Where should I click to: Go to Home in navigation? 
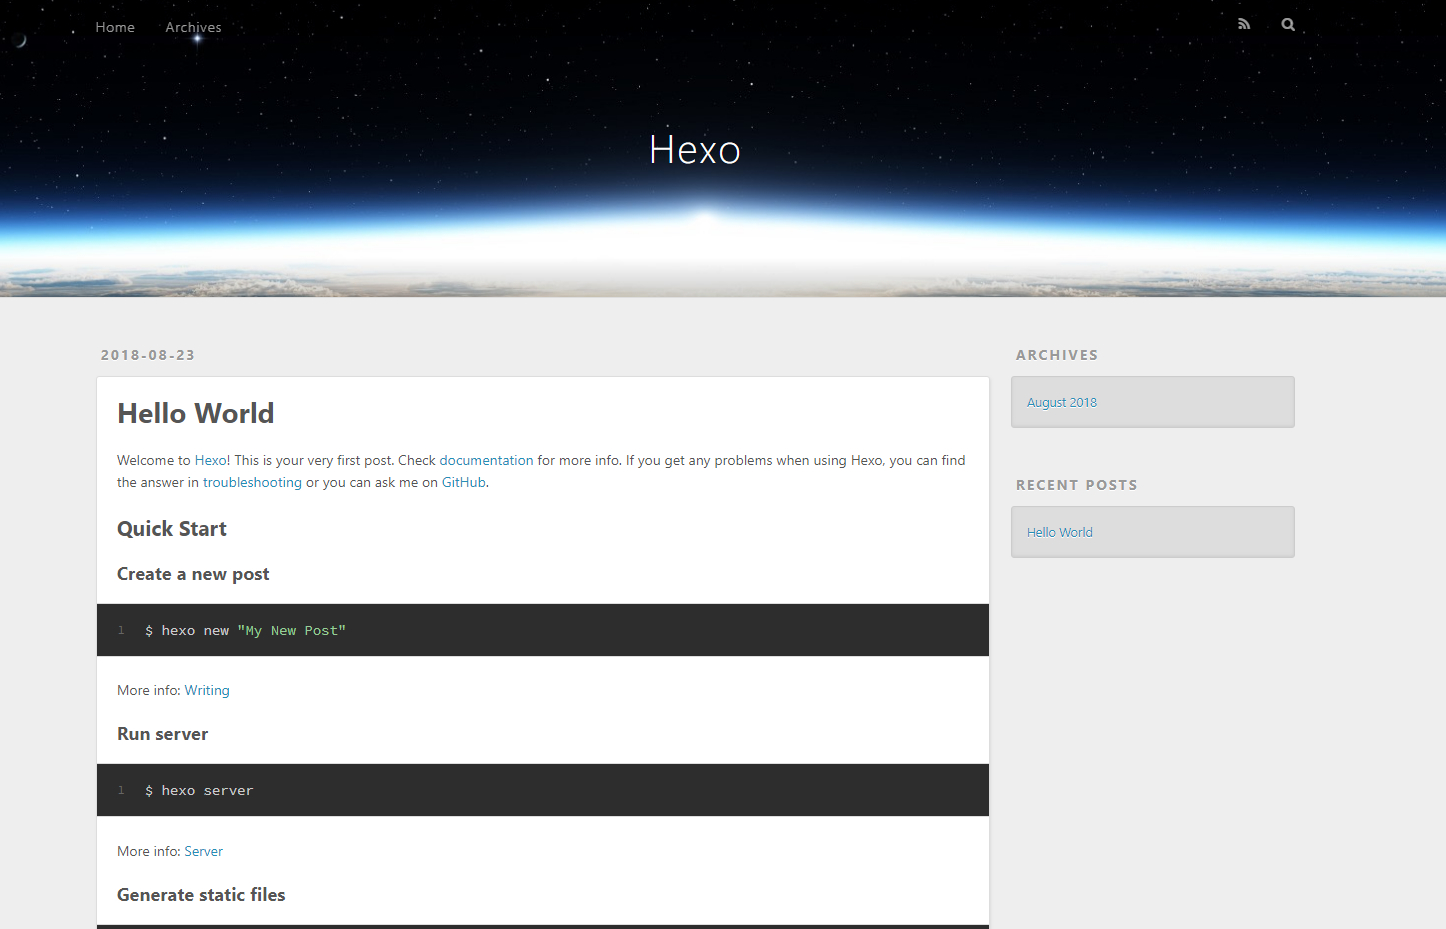click(115, 27)
